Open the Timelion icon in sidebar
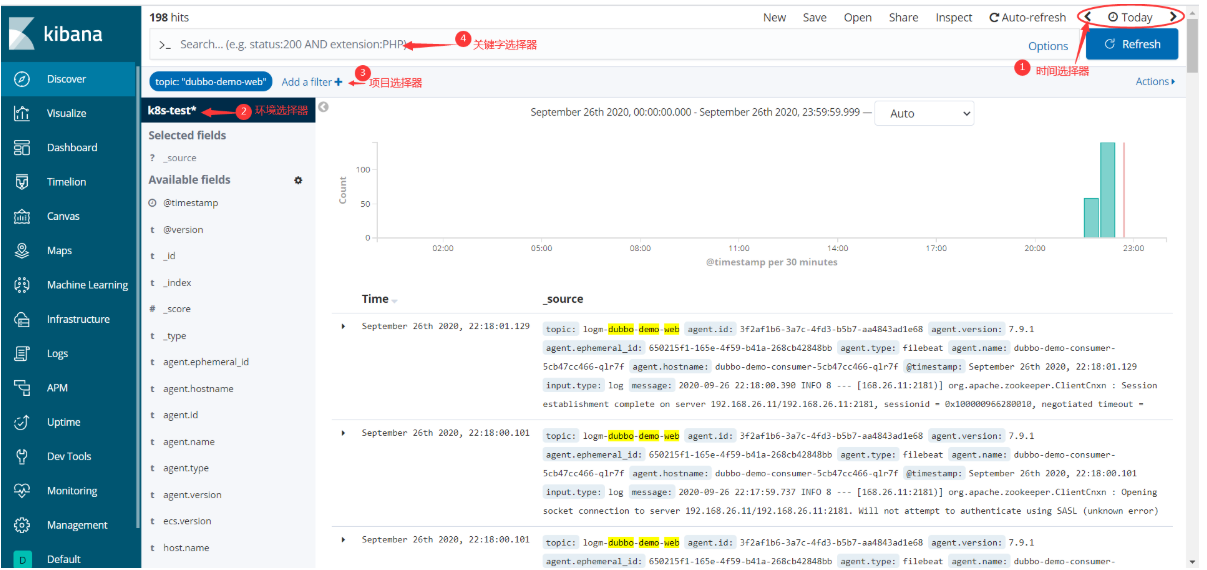The height and width of the screenshot is (570, 1207). tap(22, 182)
